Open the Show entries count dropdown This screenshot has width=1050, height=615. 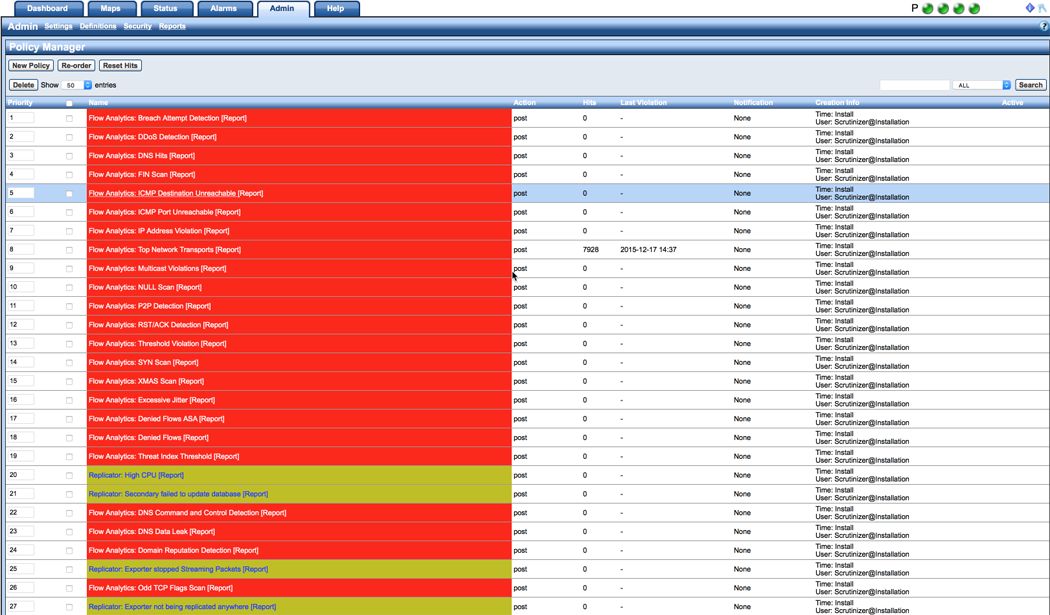78,85
